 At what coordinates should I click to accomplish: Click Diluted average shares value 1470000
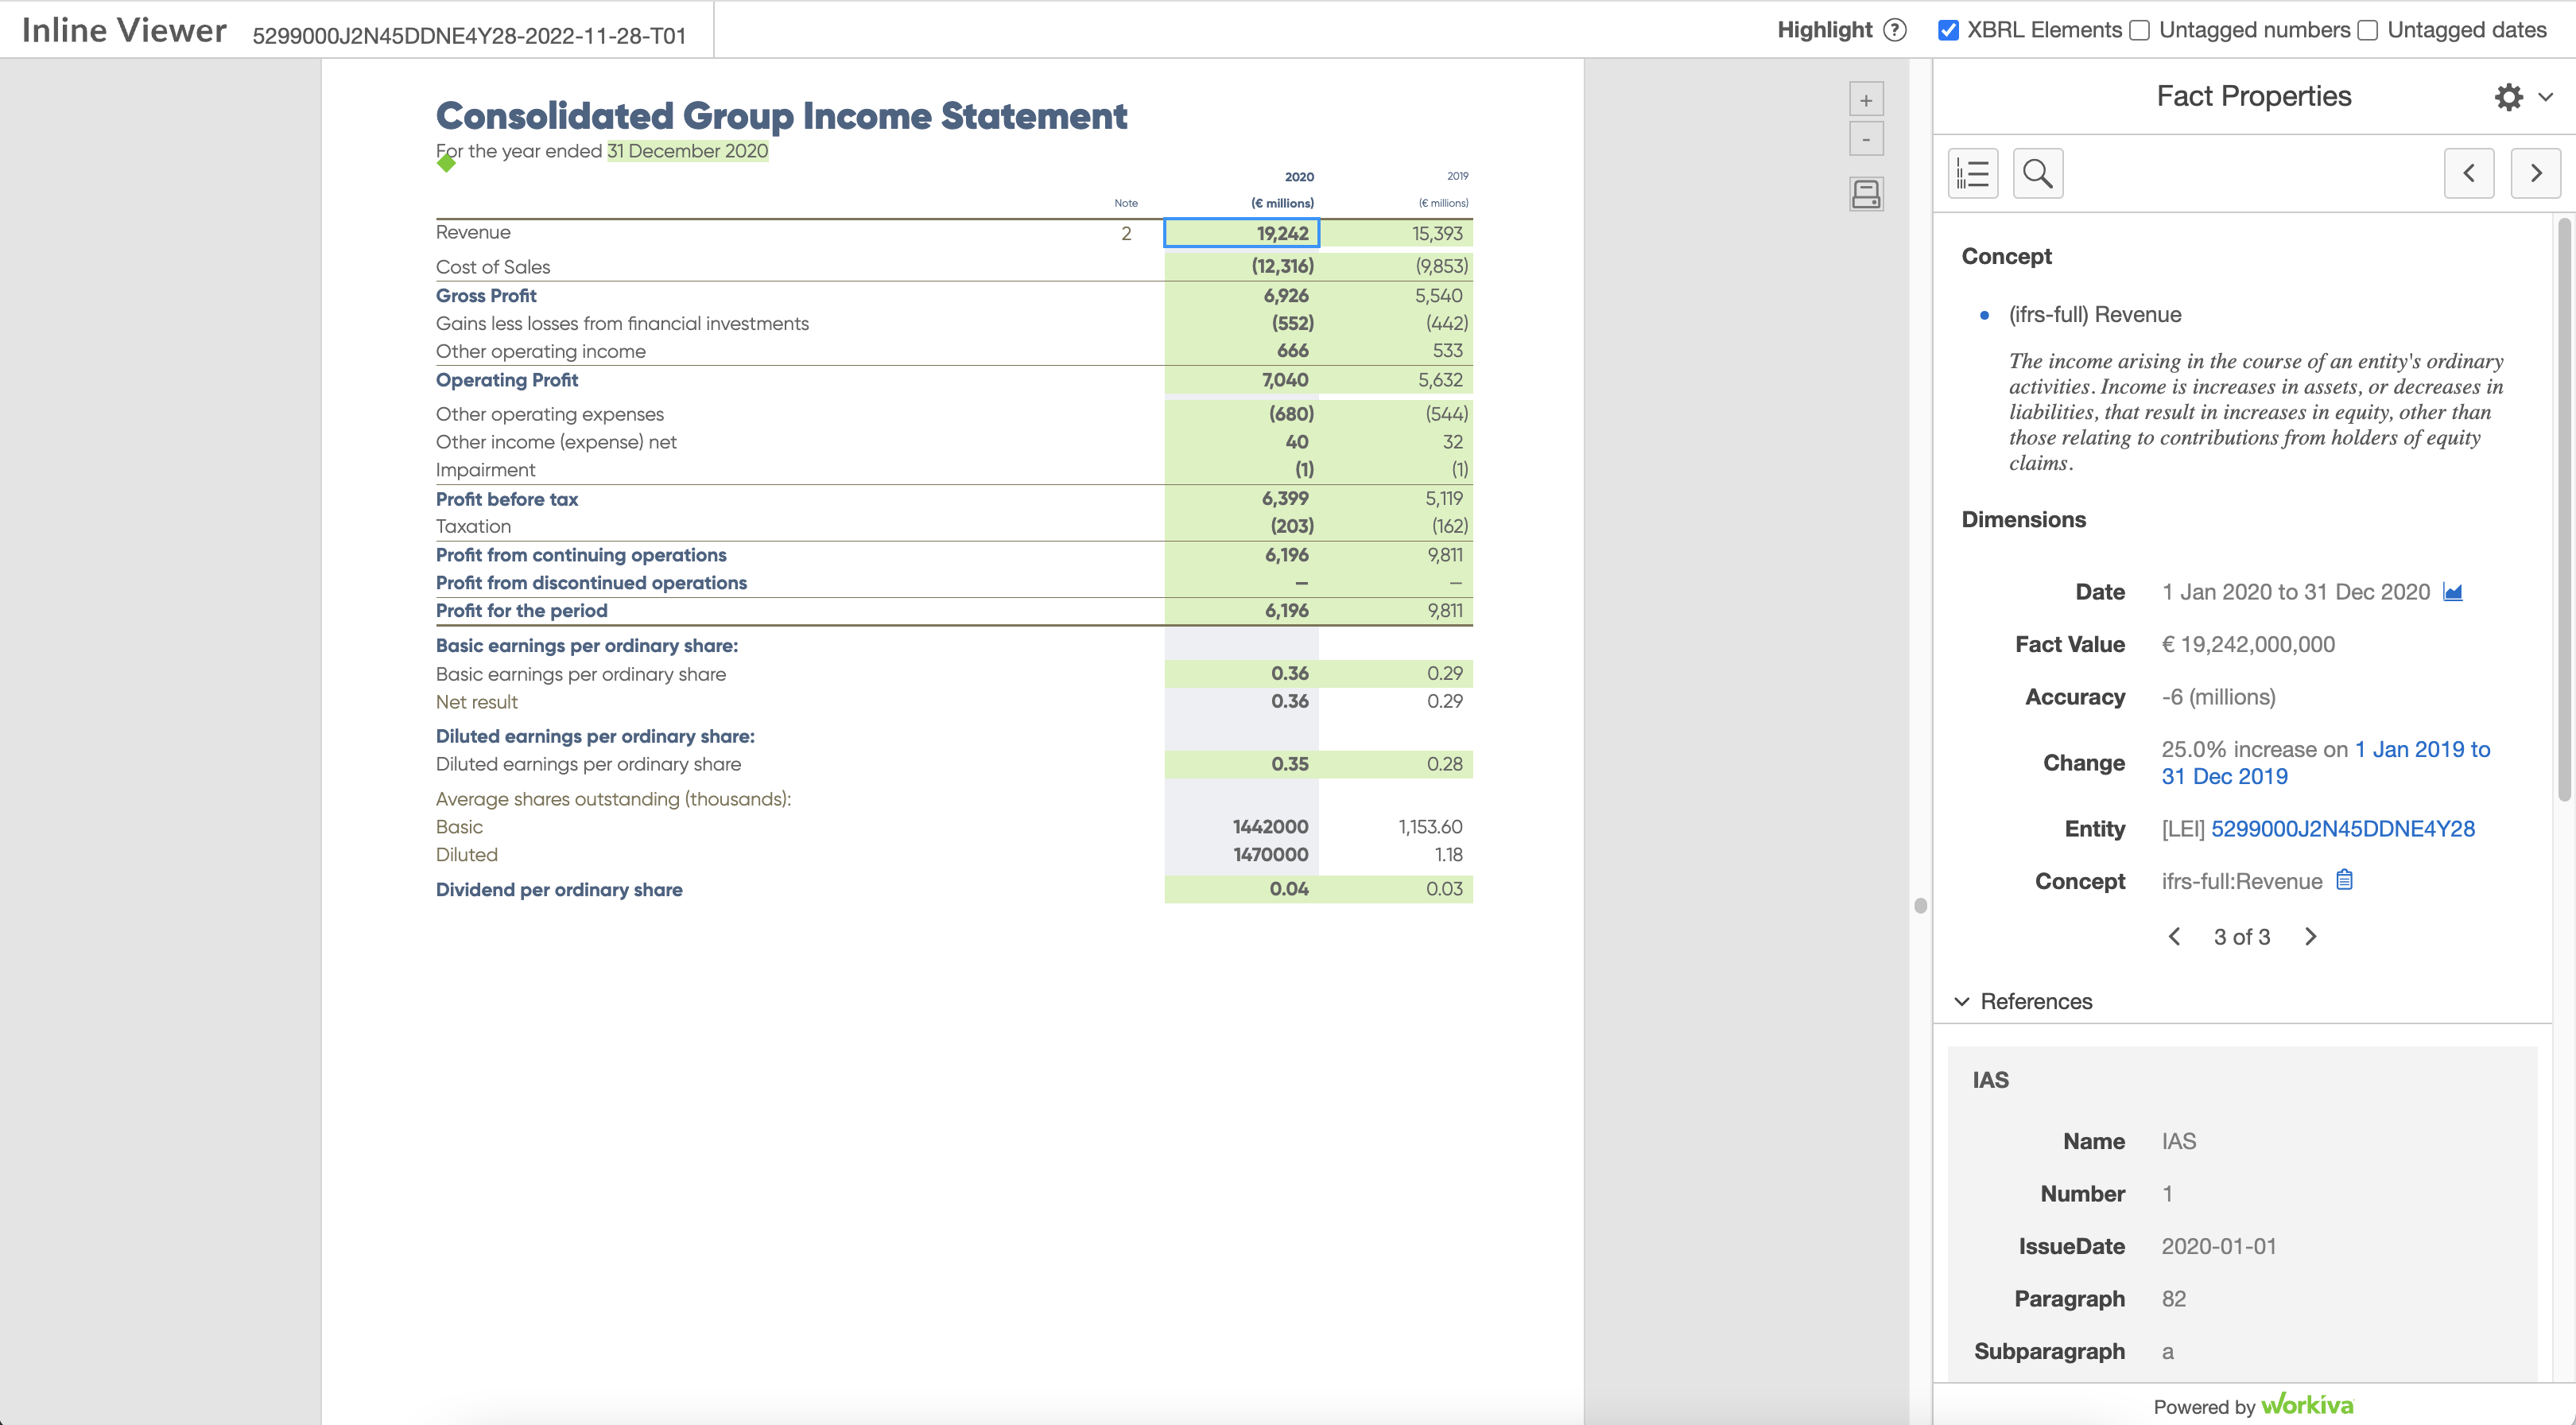[x=1270, y=855]
